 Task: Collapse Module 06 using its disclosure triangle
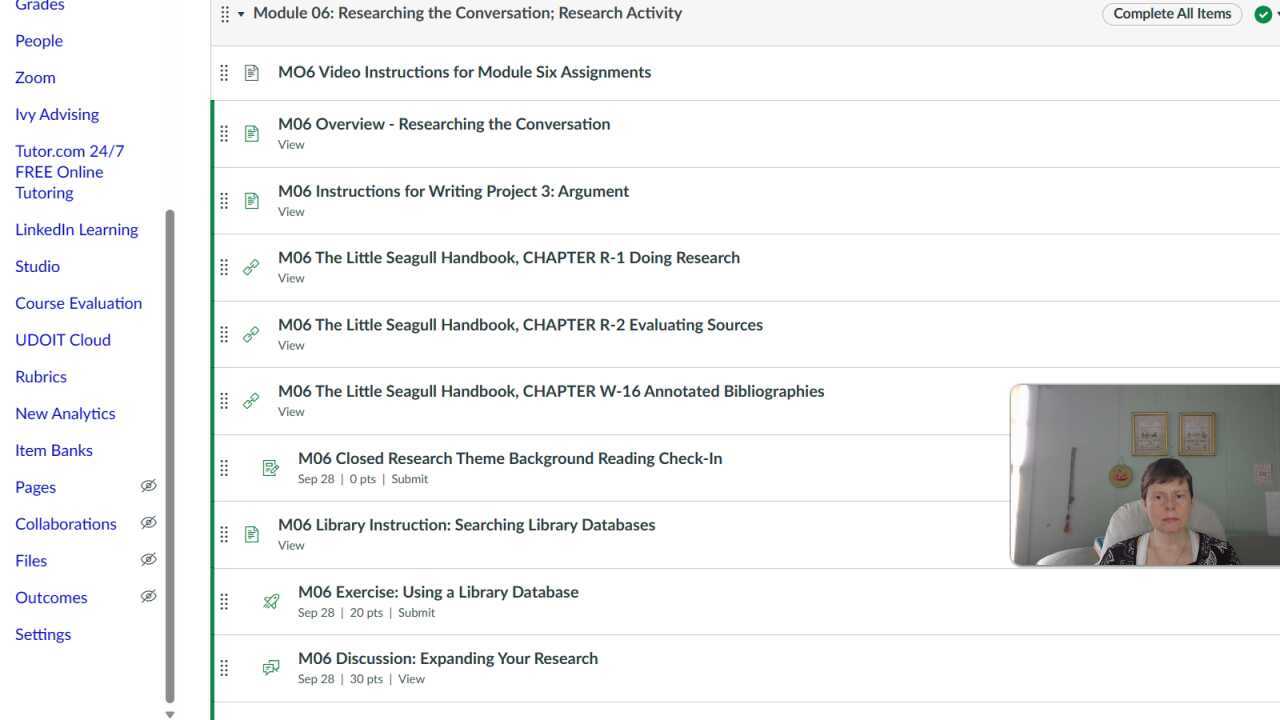(240, 14)
